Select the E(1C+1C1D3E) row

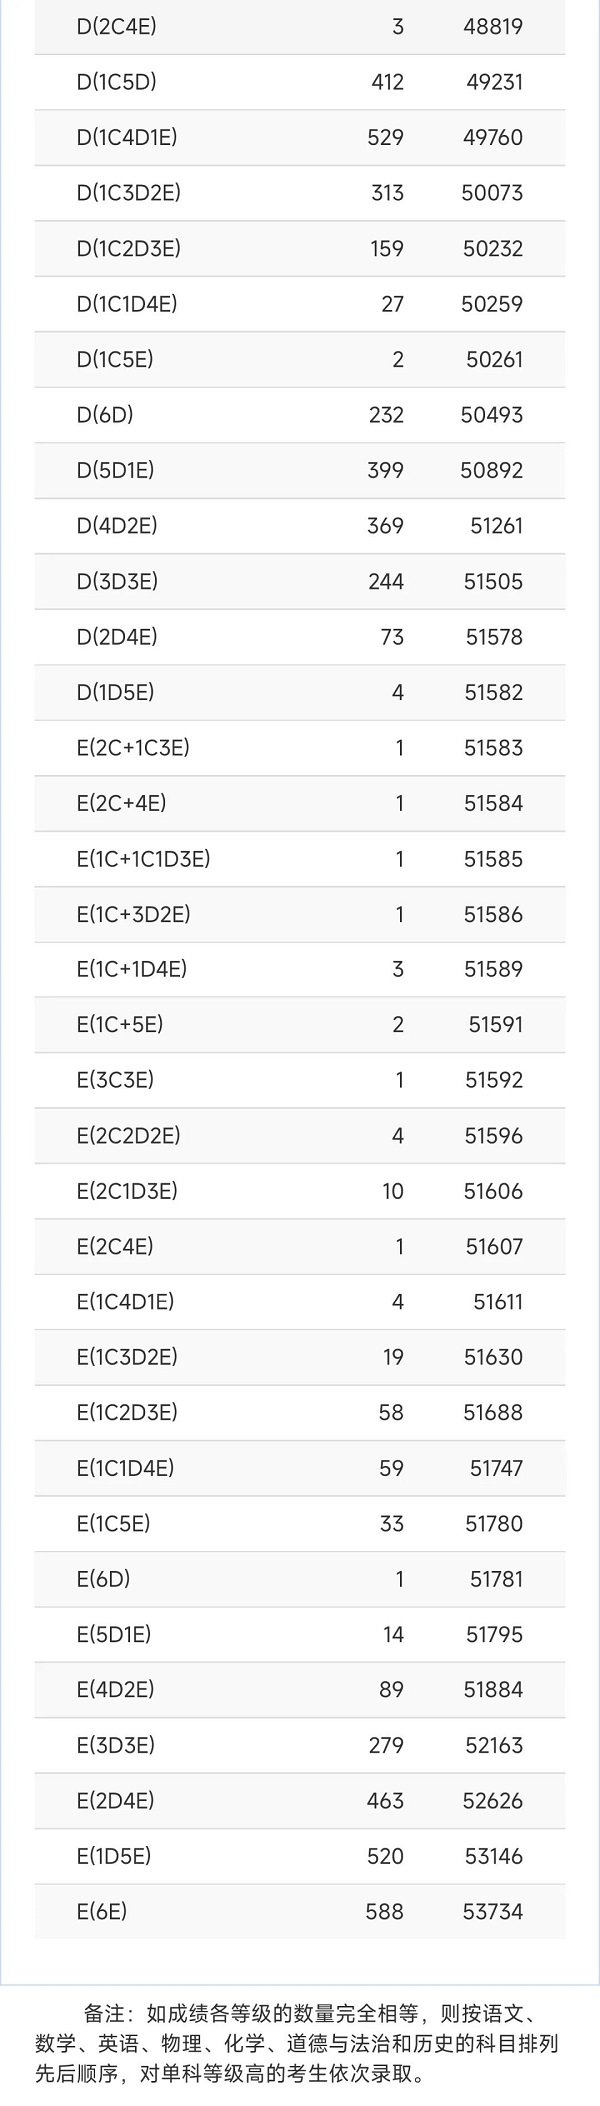300,858
